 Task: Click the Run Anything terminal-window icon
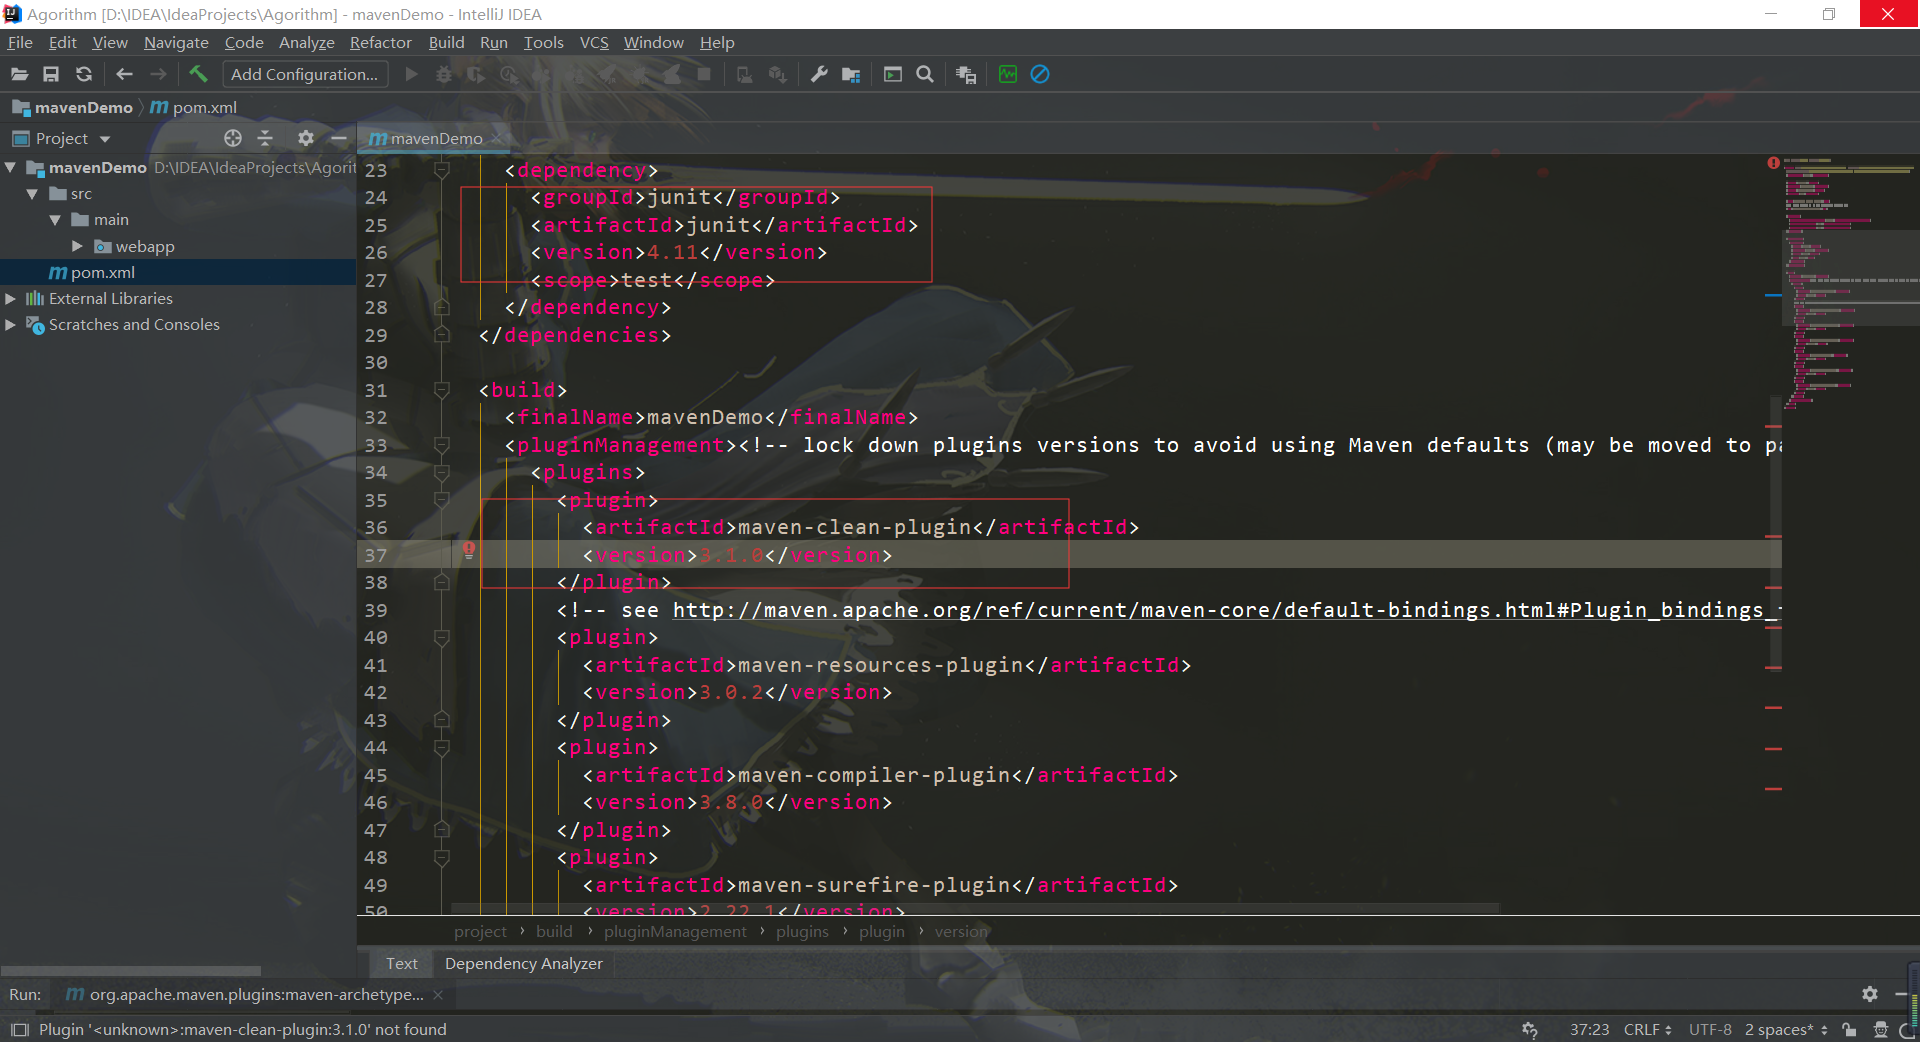tap(893, 74)
